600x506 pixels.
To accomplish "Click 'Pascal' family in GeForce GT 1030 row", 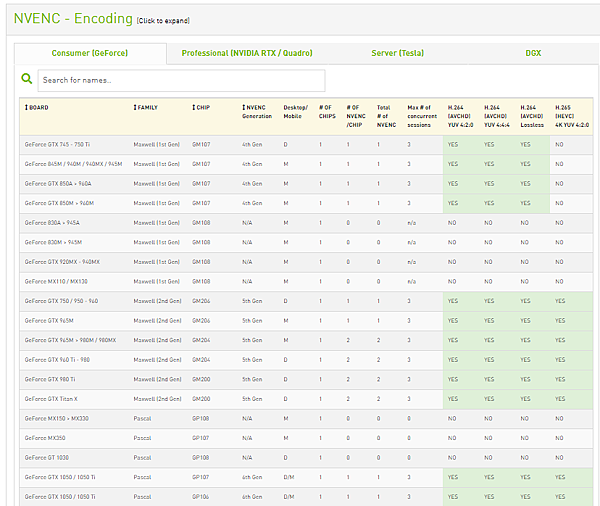I will click(x=142, y=458).
